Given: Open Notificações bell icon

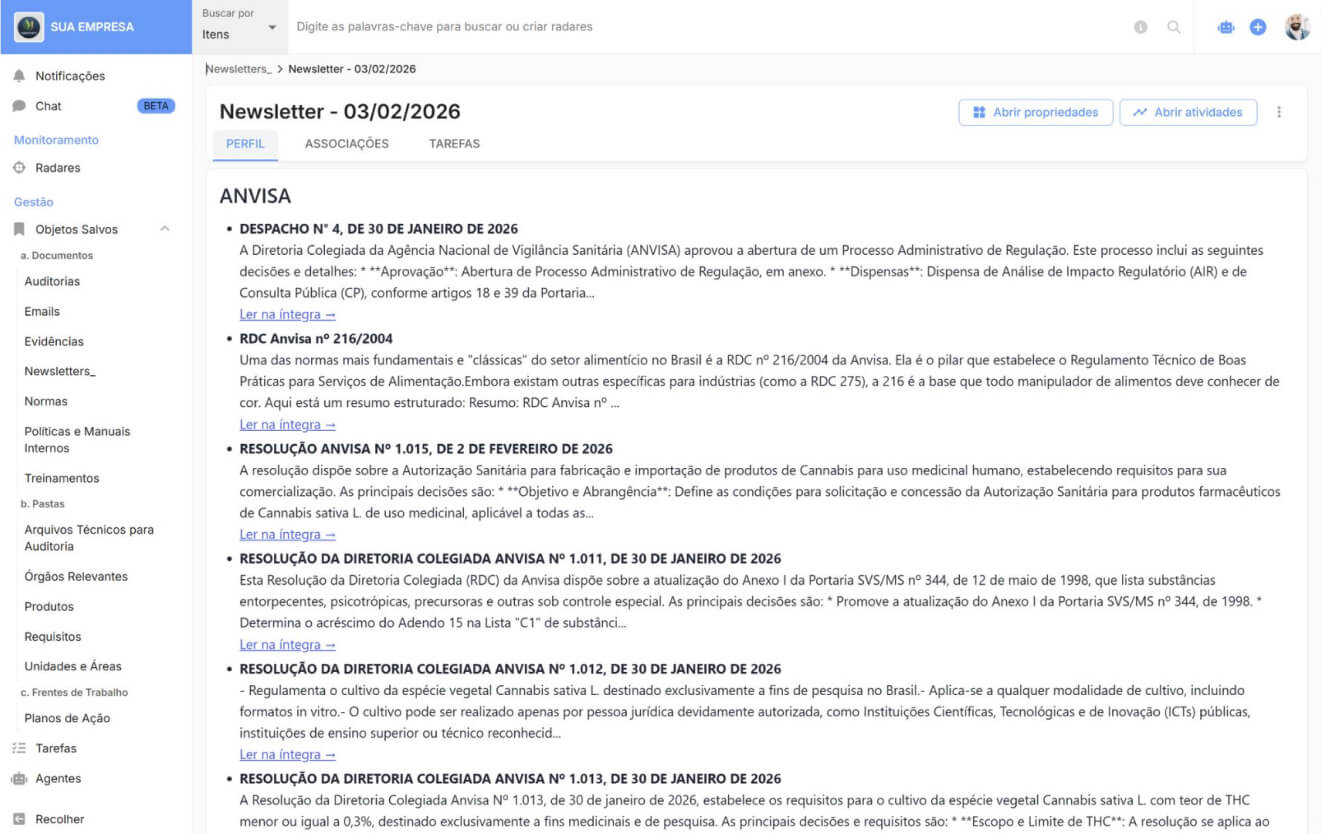Looking at the screenshot, I should point(19,76).
